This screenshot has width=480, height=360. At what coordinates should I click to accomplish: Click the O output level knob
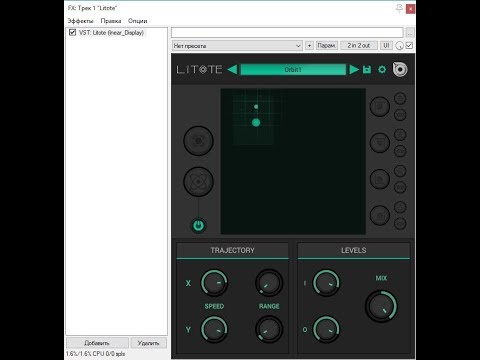point(326,330)
